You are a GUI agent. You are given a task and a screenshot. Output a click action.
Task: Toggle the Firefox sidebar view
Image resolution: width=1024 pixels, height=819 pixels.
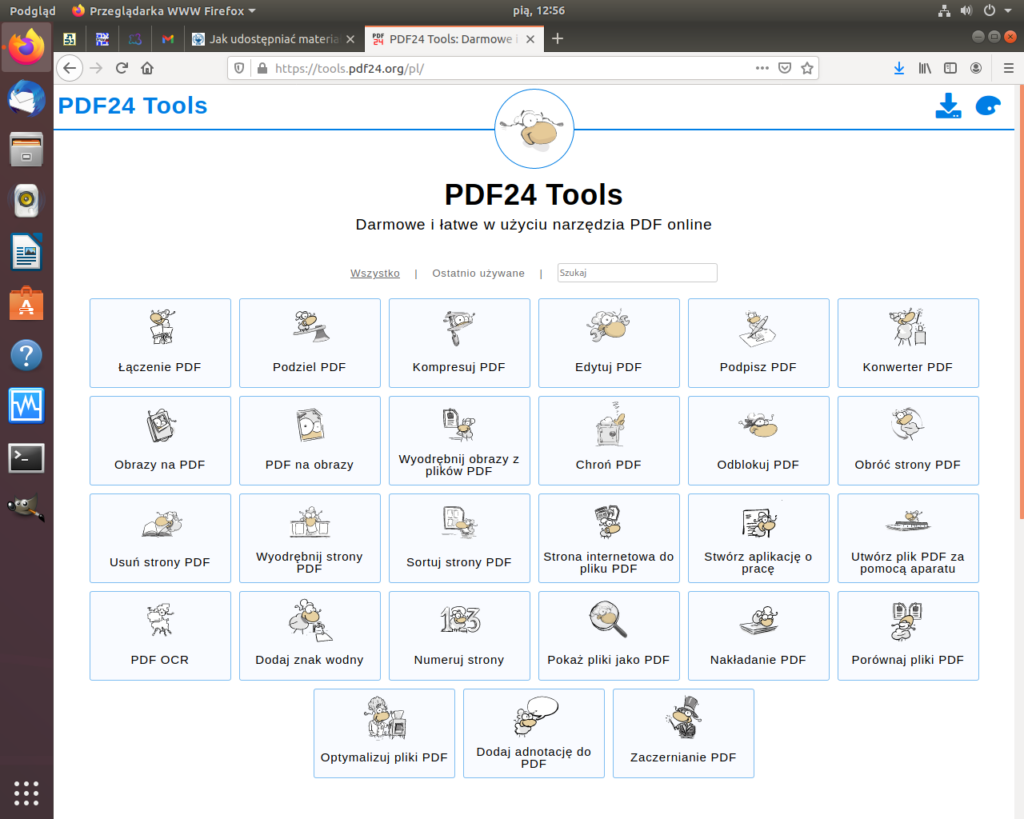(950, 68)
